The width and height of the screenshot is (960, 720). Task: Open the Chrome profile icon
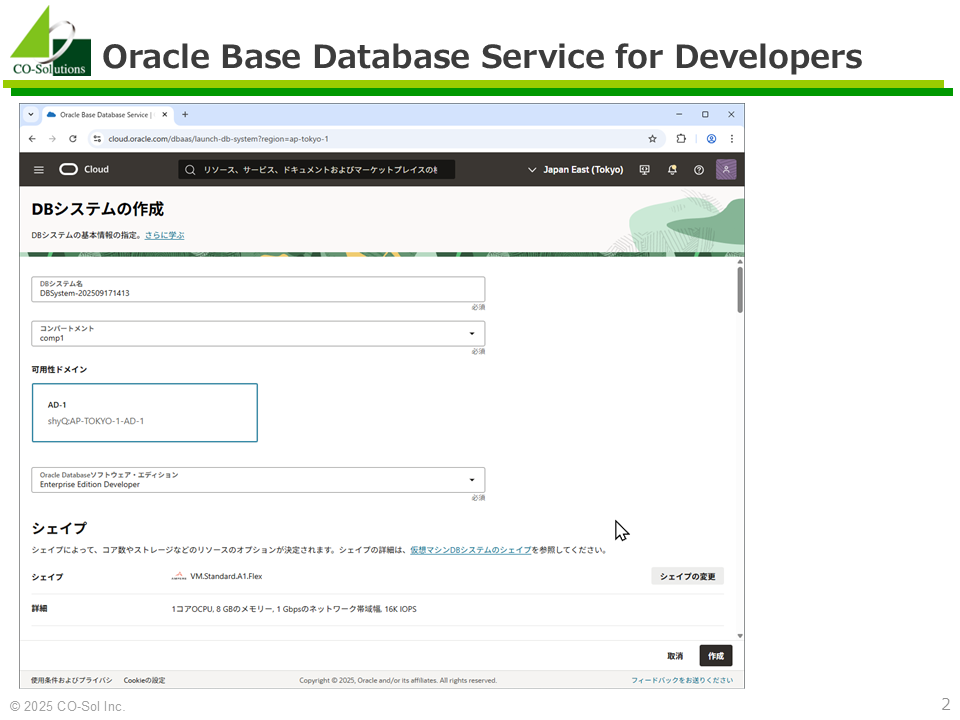711,139
